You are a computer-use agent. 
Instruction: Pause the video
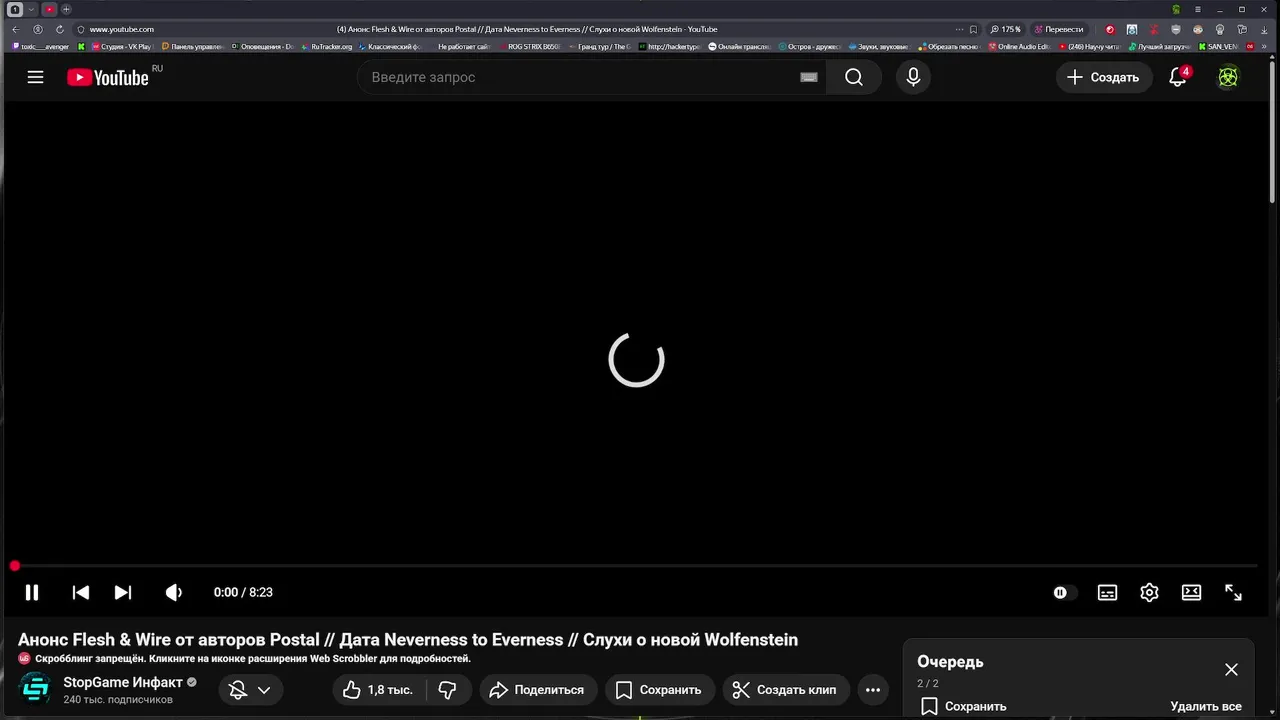click(32, 592)
